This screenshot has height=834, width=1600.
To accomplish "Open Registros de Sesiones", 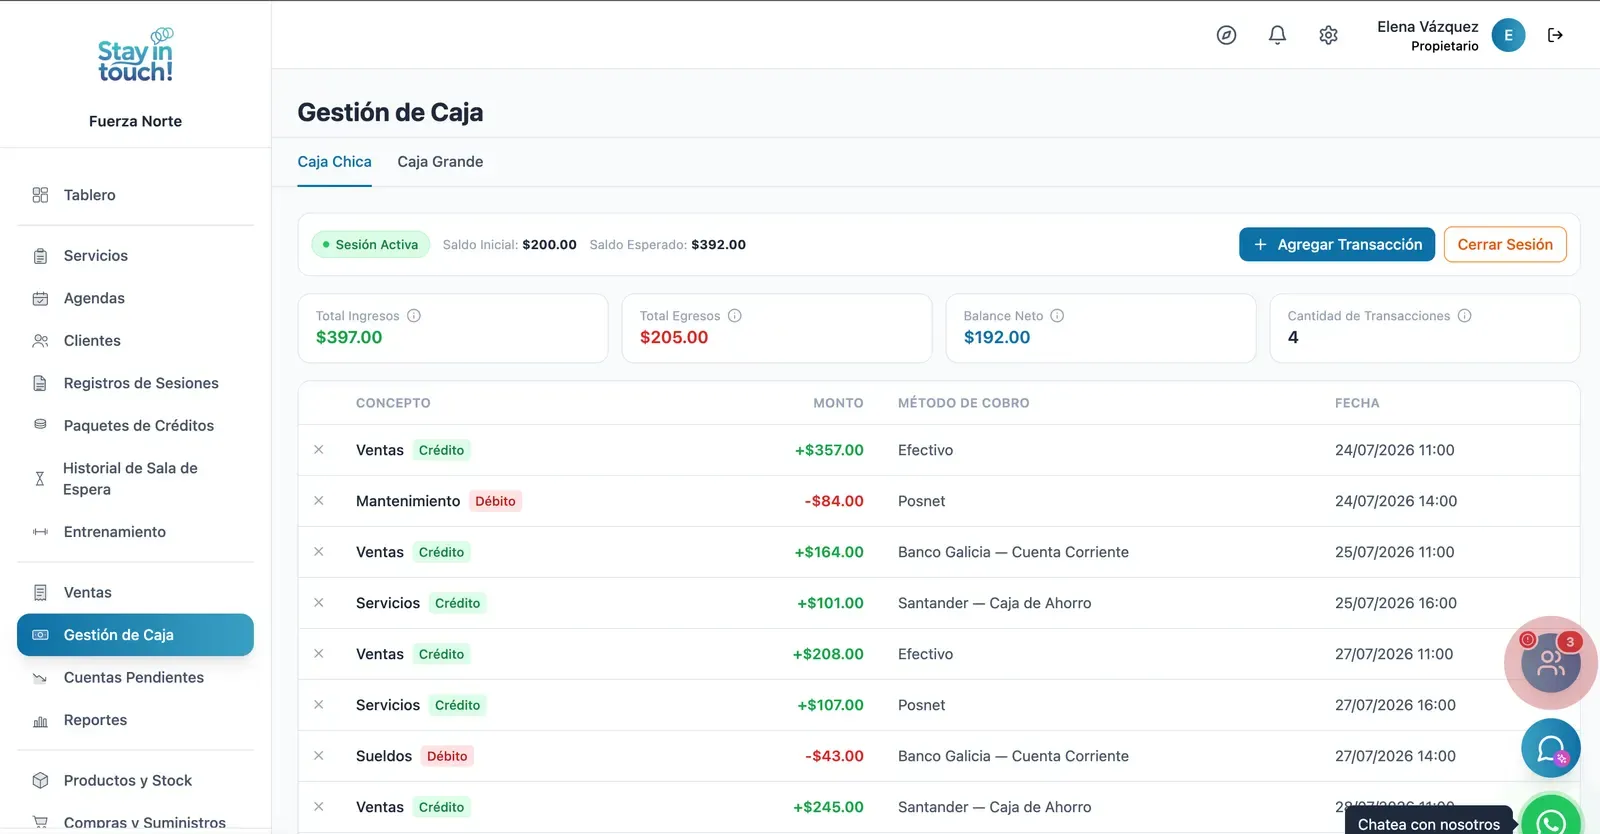I will click(x=135, y=383).
